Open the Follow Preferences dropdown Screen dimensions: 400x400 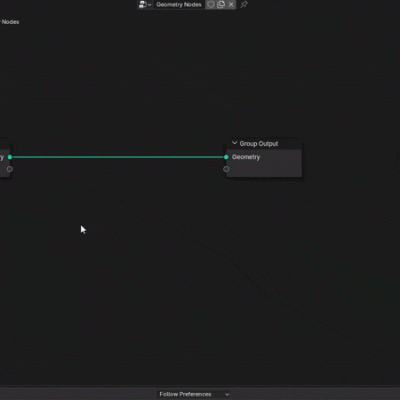click(194, 394)
